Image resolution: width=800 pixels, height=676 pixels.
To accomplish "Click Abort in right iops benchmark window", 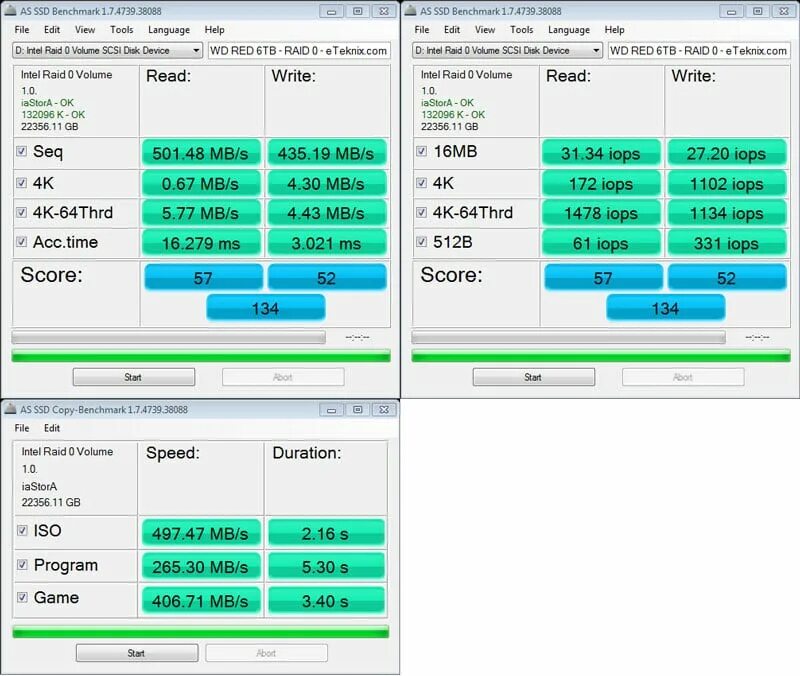I will click(683, 377).
